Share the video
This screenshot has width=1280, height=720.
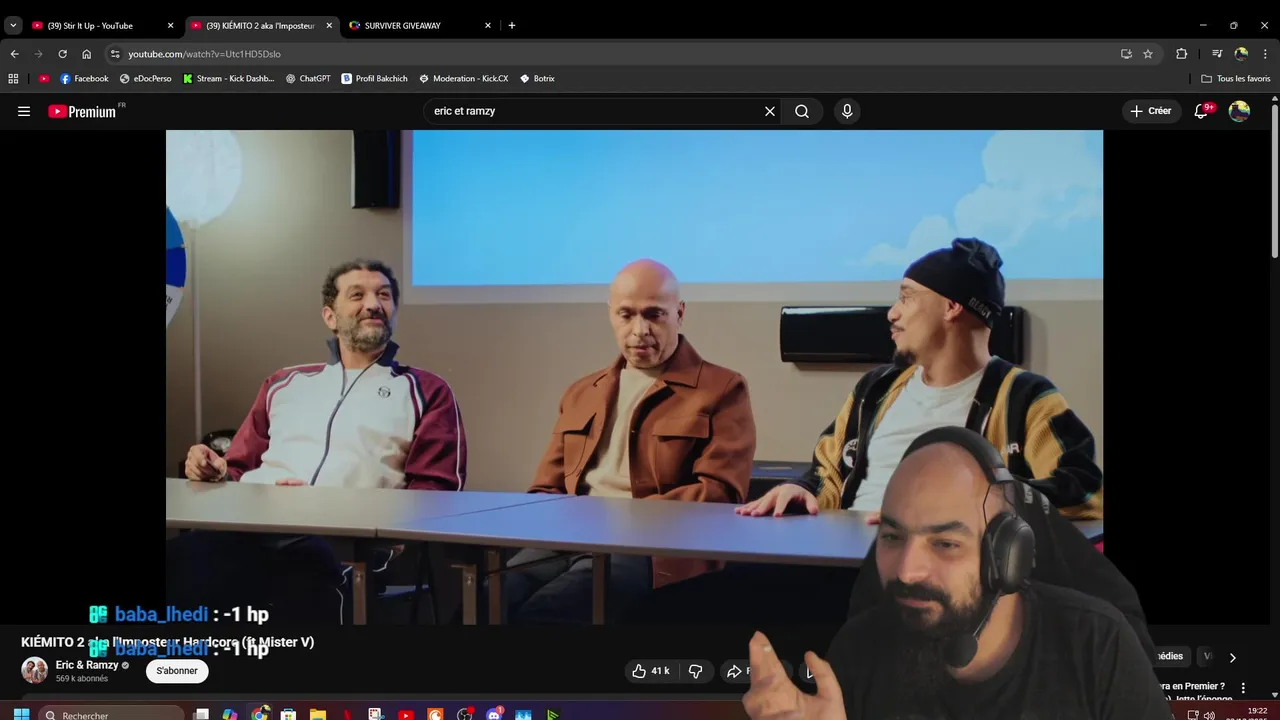[x=742, y=671]
